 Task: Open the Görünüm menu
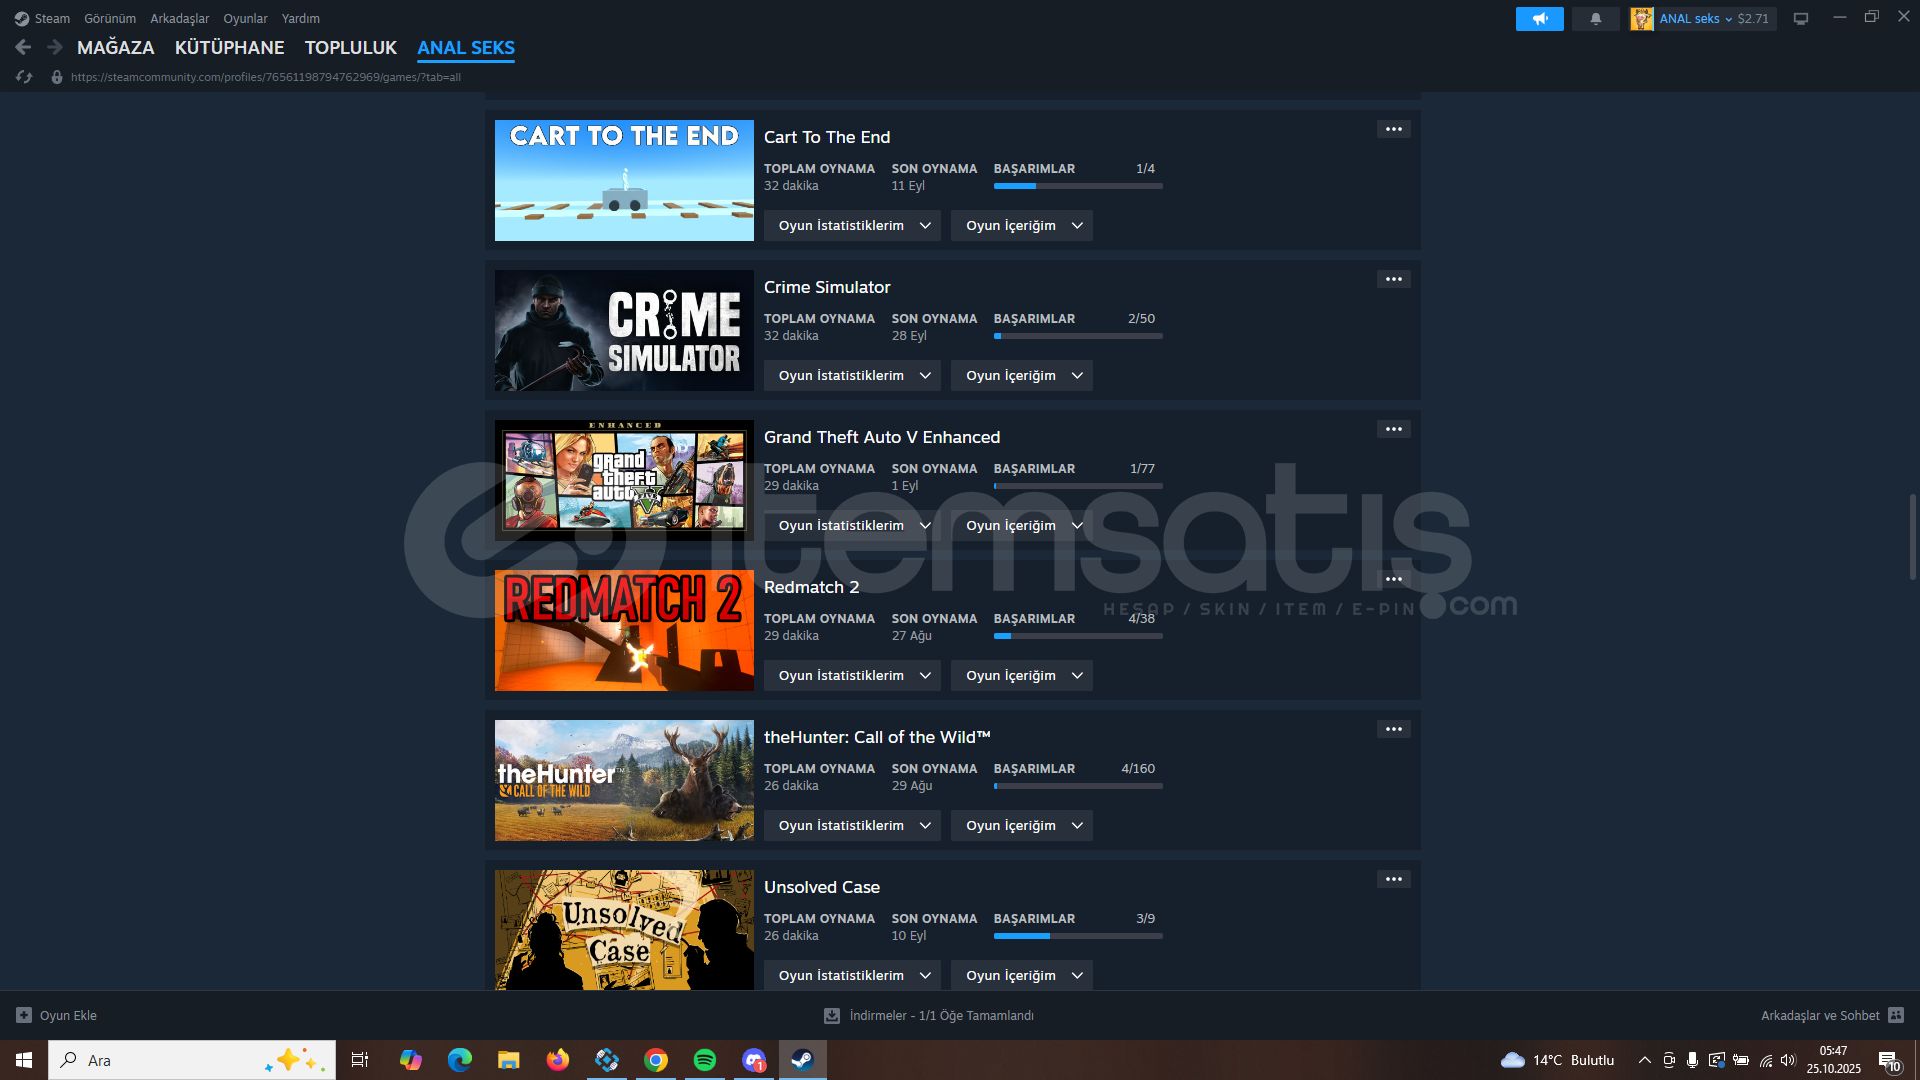109,19
